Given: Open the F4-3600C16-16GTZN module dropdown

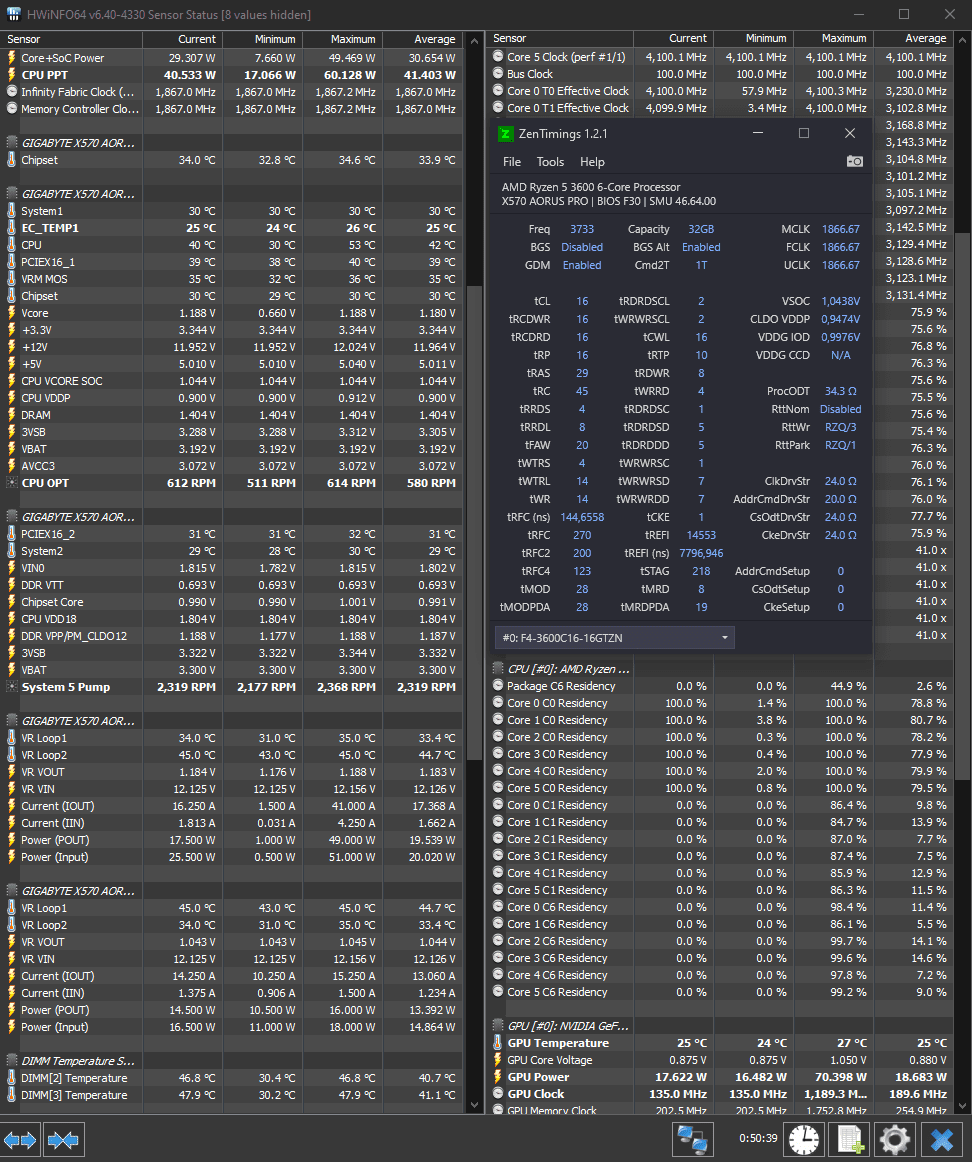Looking at the screenshot, I should click(x=614, y=637).
